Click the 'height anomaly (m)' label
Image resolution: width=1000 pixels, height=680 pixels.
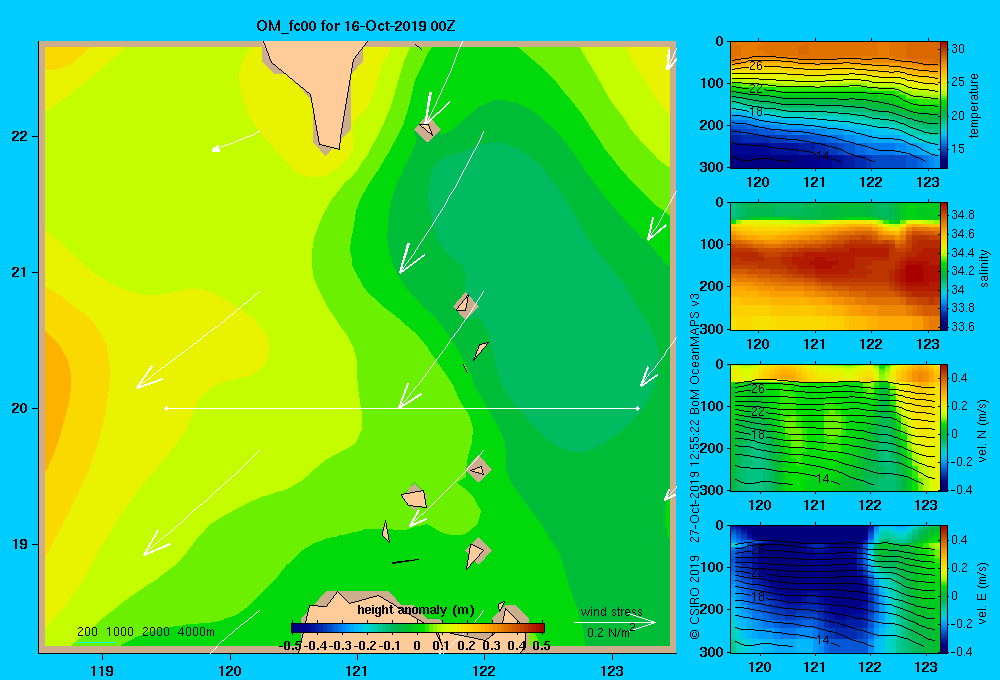tap(416, 610)
